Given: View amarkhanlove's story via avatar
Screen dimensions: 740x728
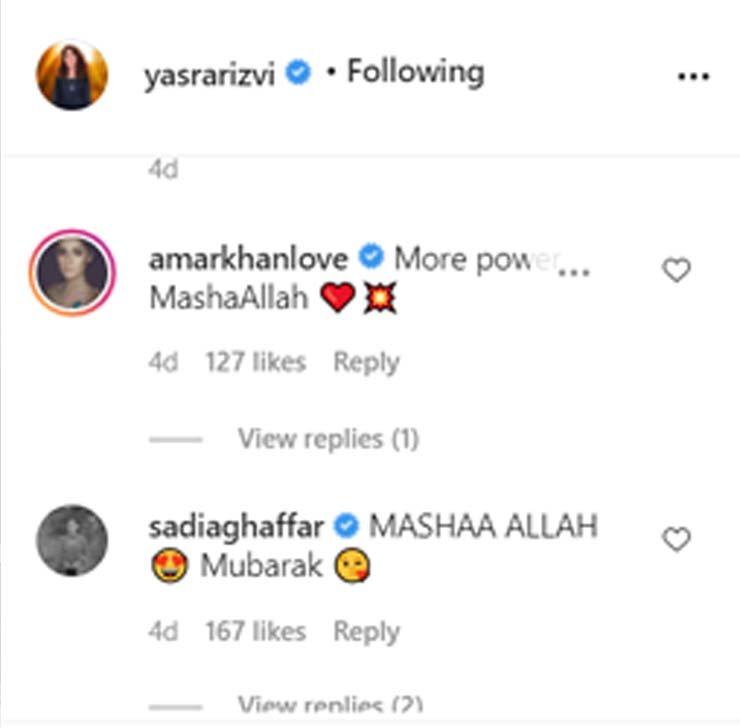Looking at the screenshot, I should pyautogui.click(x=72, y=272).
